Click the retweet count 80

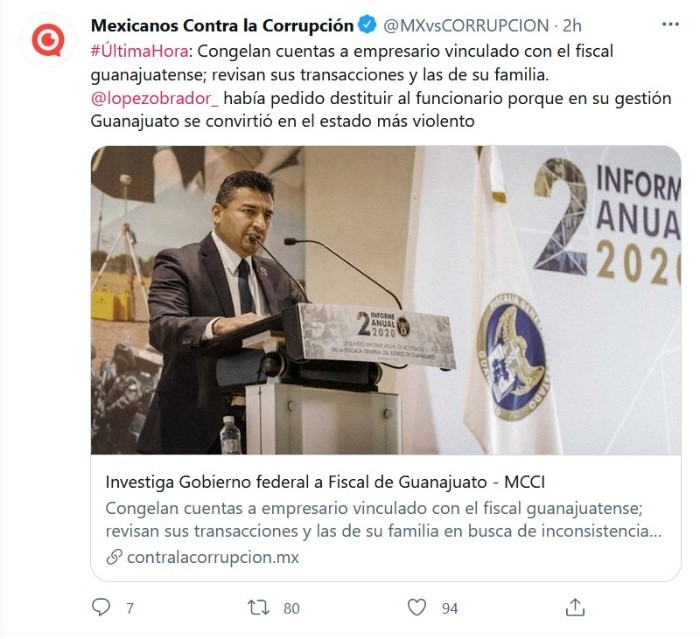pyautogui.click(x=292, y=608)
